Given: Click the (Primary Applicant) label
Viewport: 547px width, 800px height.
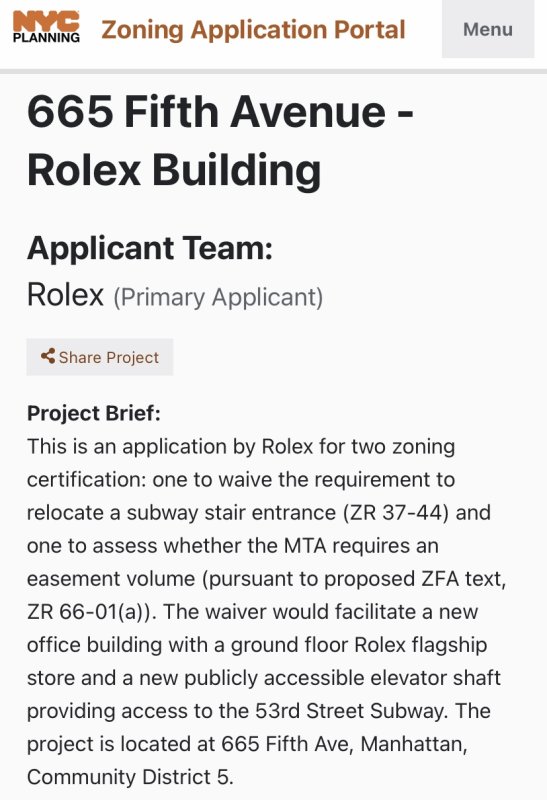Looking at the screenshot, I should (x=218, y=297).
